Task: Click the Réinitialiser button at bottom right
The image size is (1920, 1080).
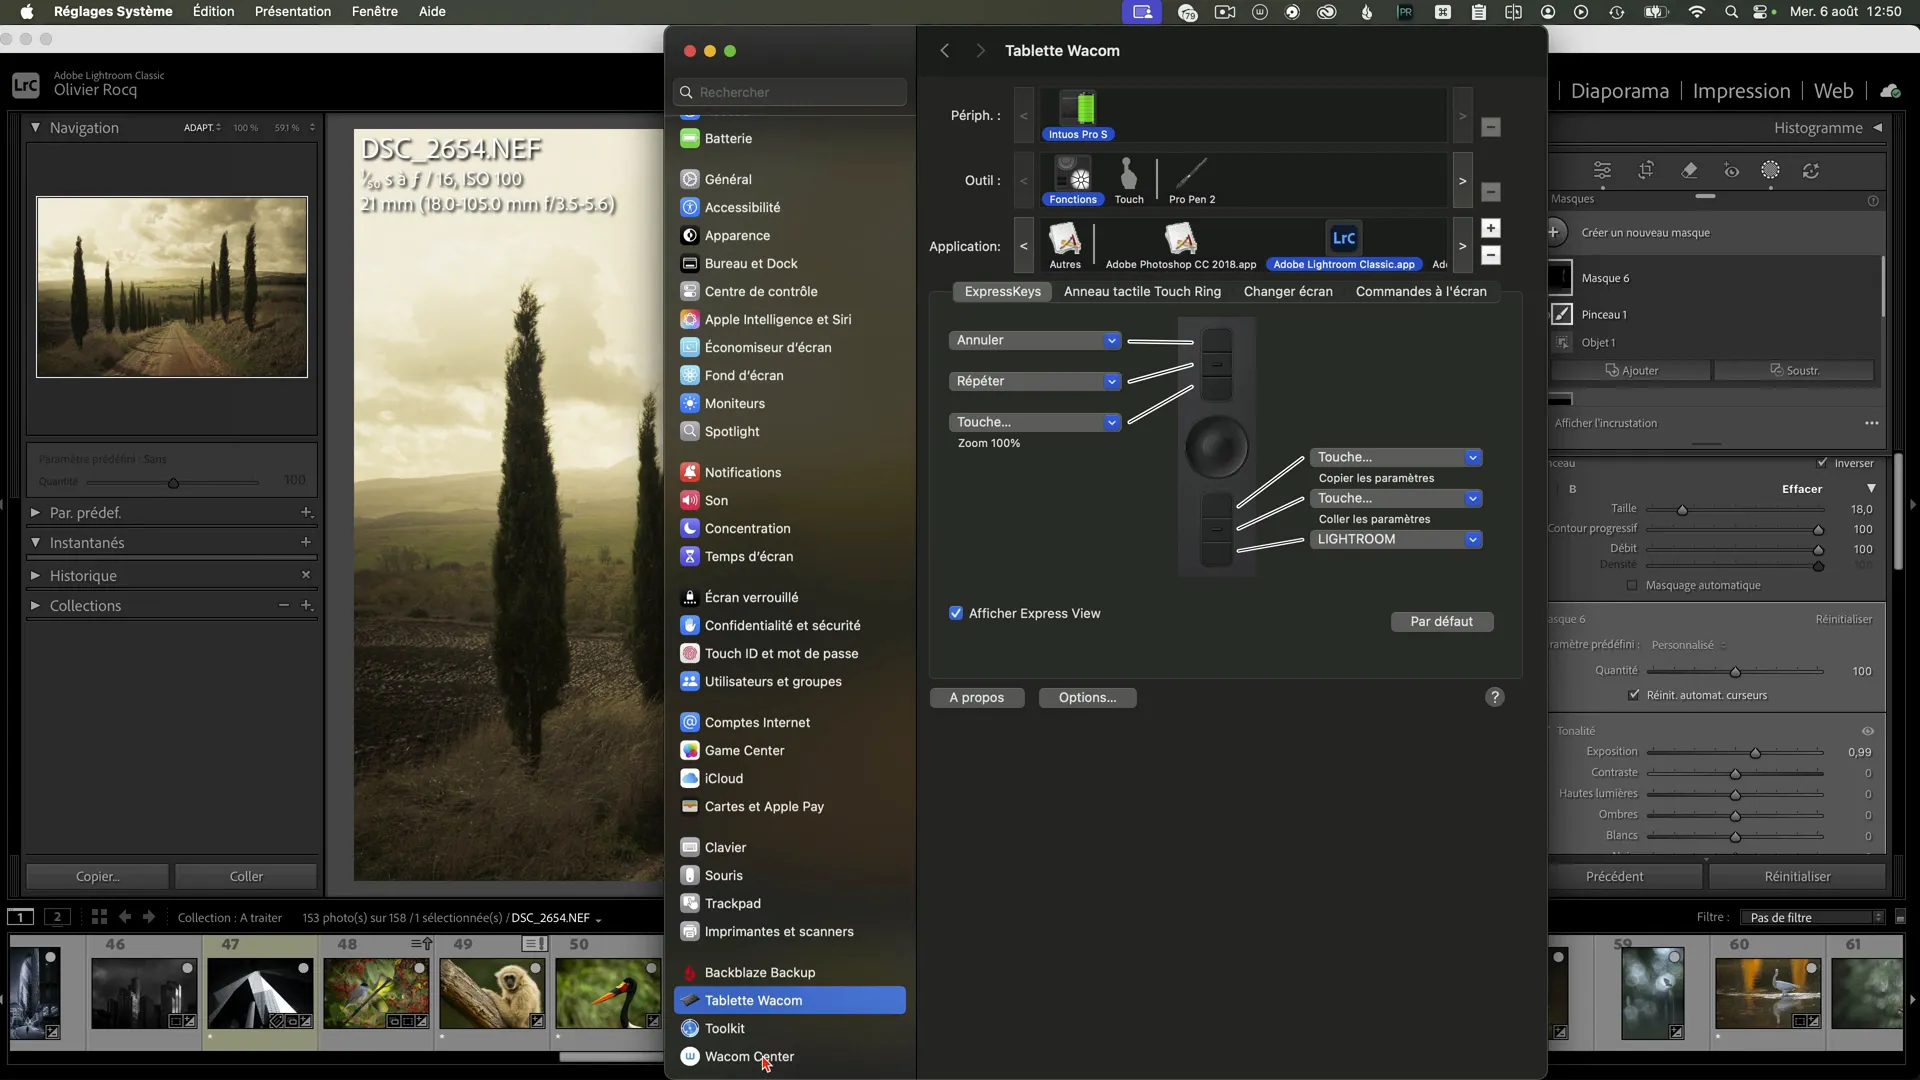Action: coord(1797,876)
